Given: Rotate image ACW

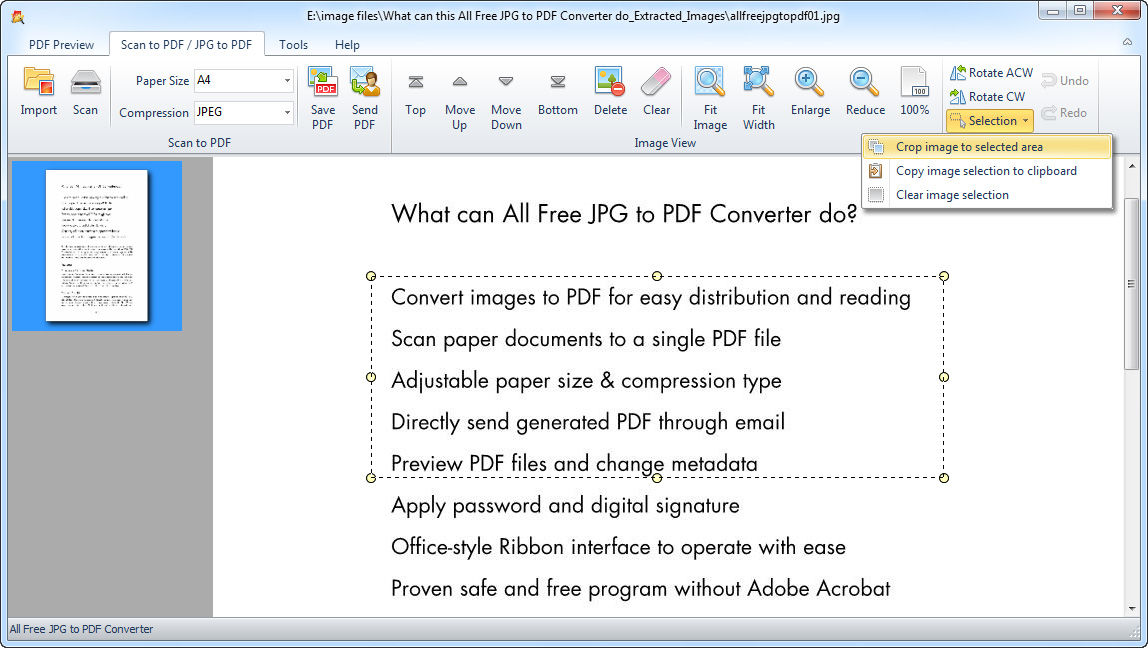Looking at the screenshot, I should pos(991,72).
